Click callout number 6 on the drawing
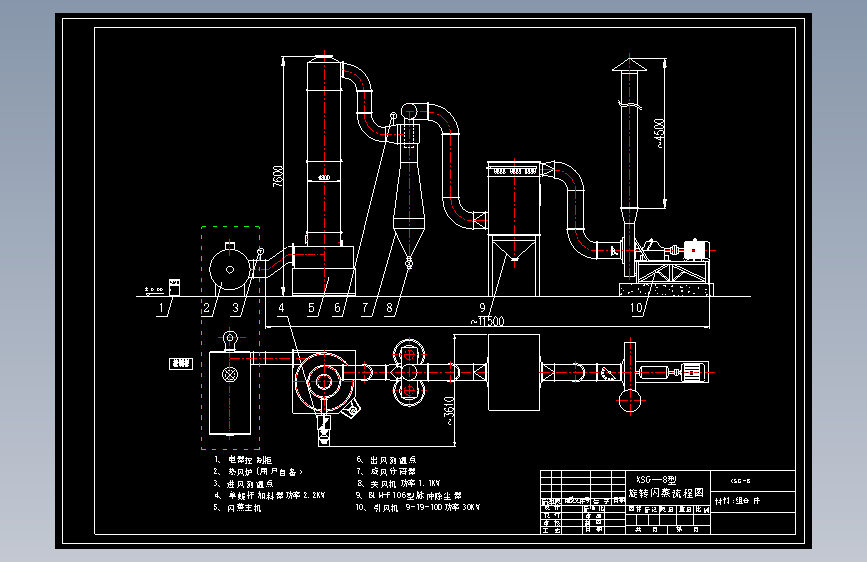867x562 pixels. coord(337,308)
